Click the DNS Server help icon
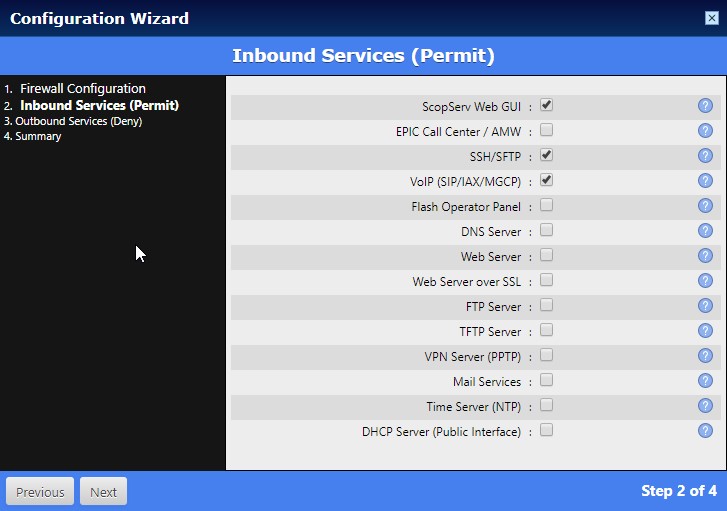 coord(705,231)
